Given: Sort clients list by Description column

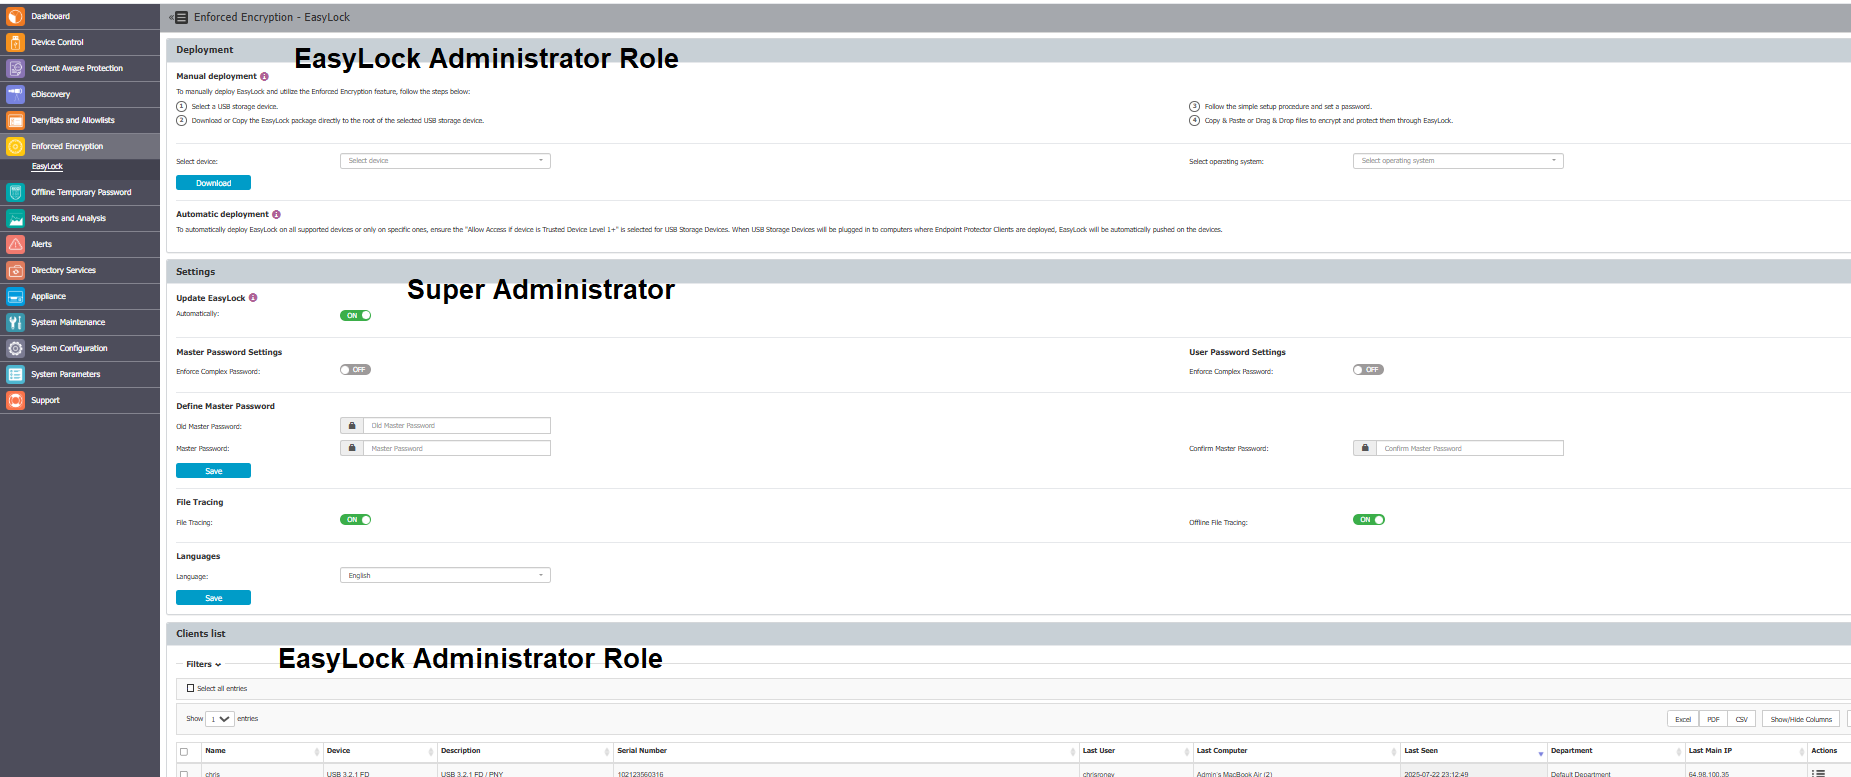Looking at the screenshot, I should point(524,751).
